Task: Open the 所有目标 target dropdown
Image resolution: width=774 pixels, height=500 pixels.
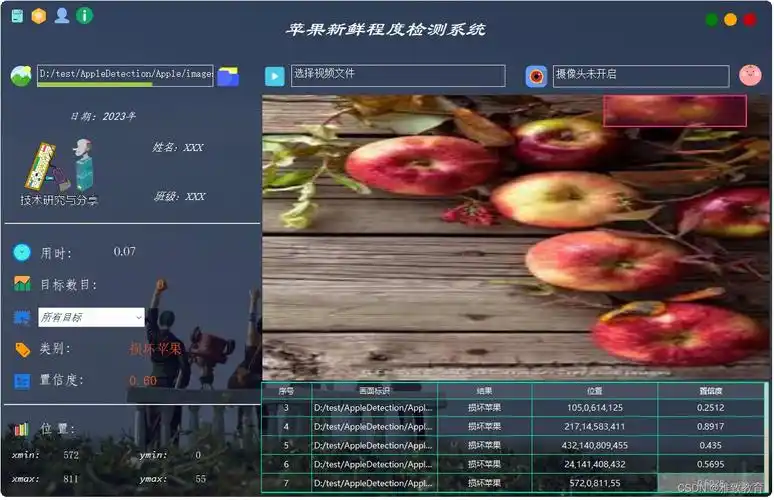Action: coord(91,317)
